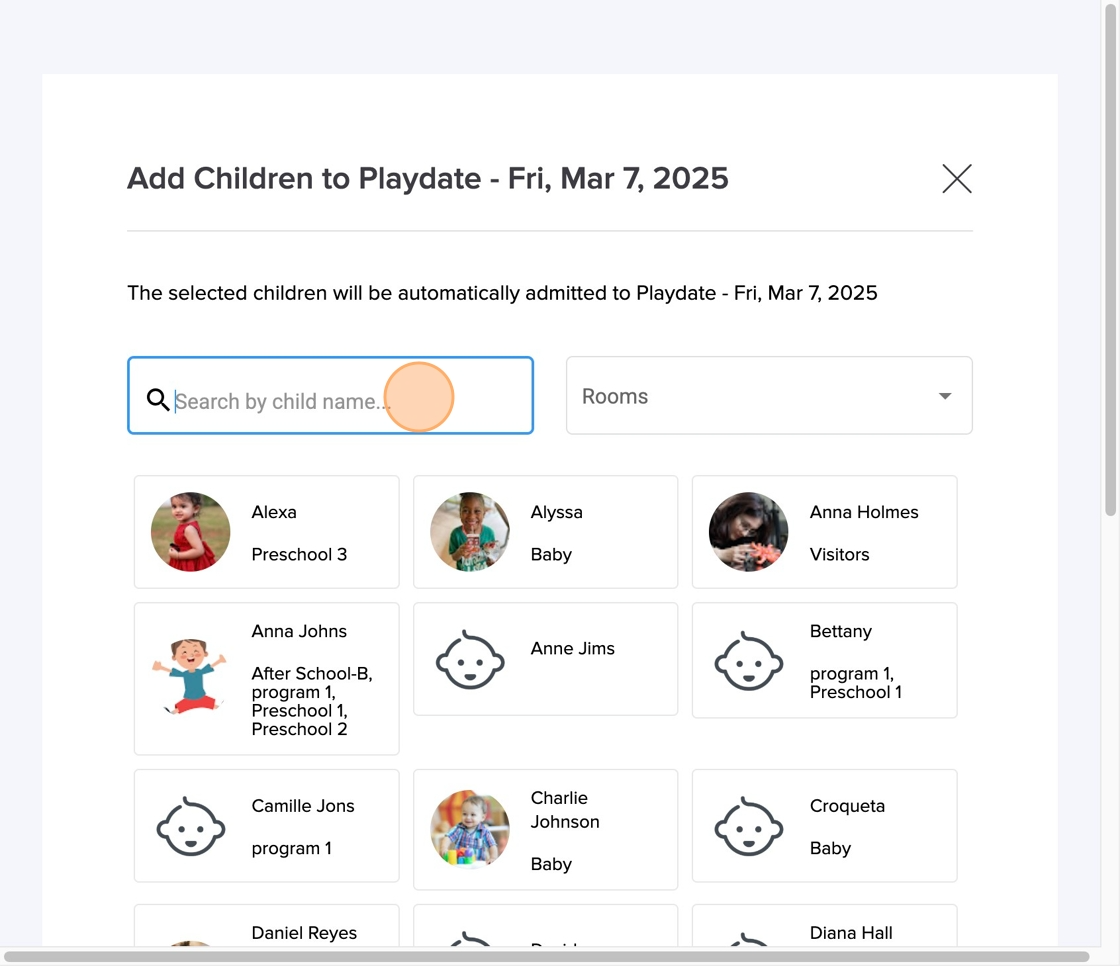Click the Diana Hall name text
The image size is (1120, 966).
[x=851, y=933]
